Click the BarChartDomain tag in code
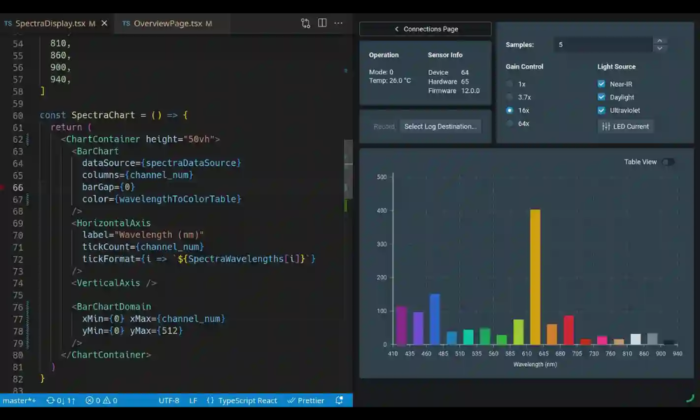The width and height of the screenshot is (700, 420). [x=113, y=307]
